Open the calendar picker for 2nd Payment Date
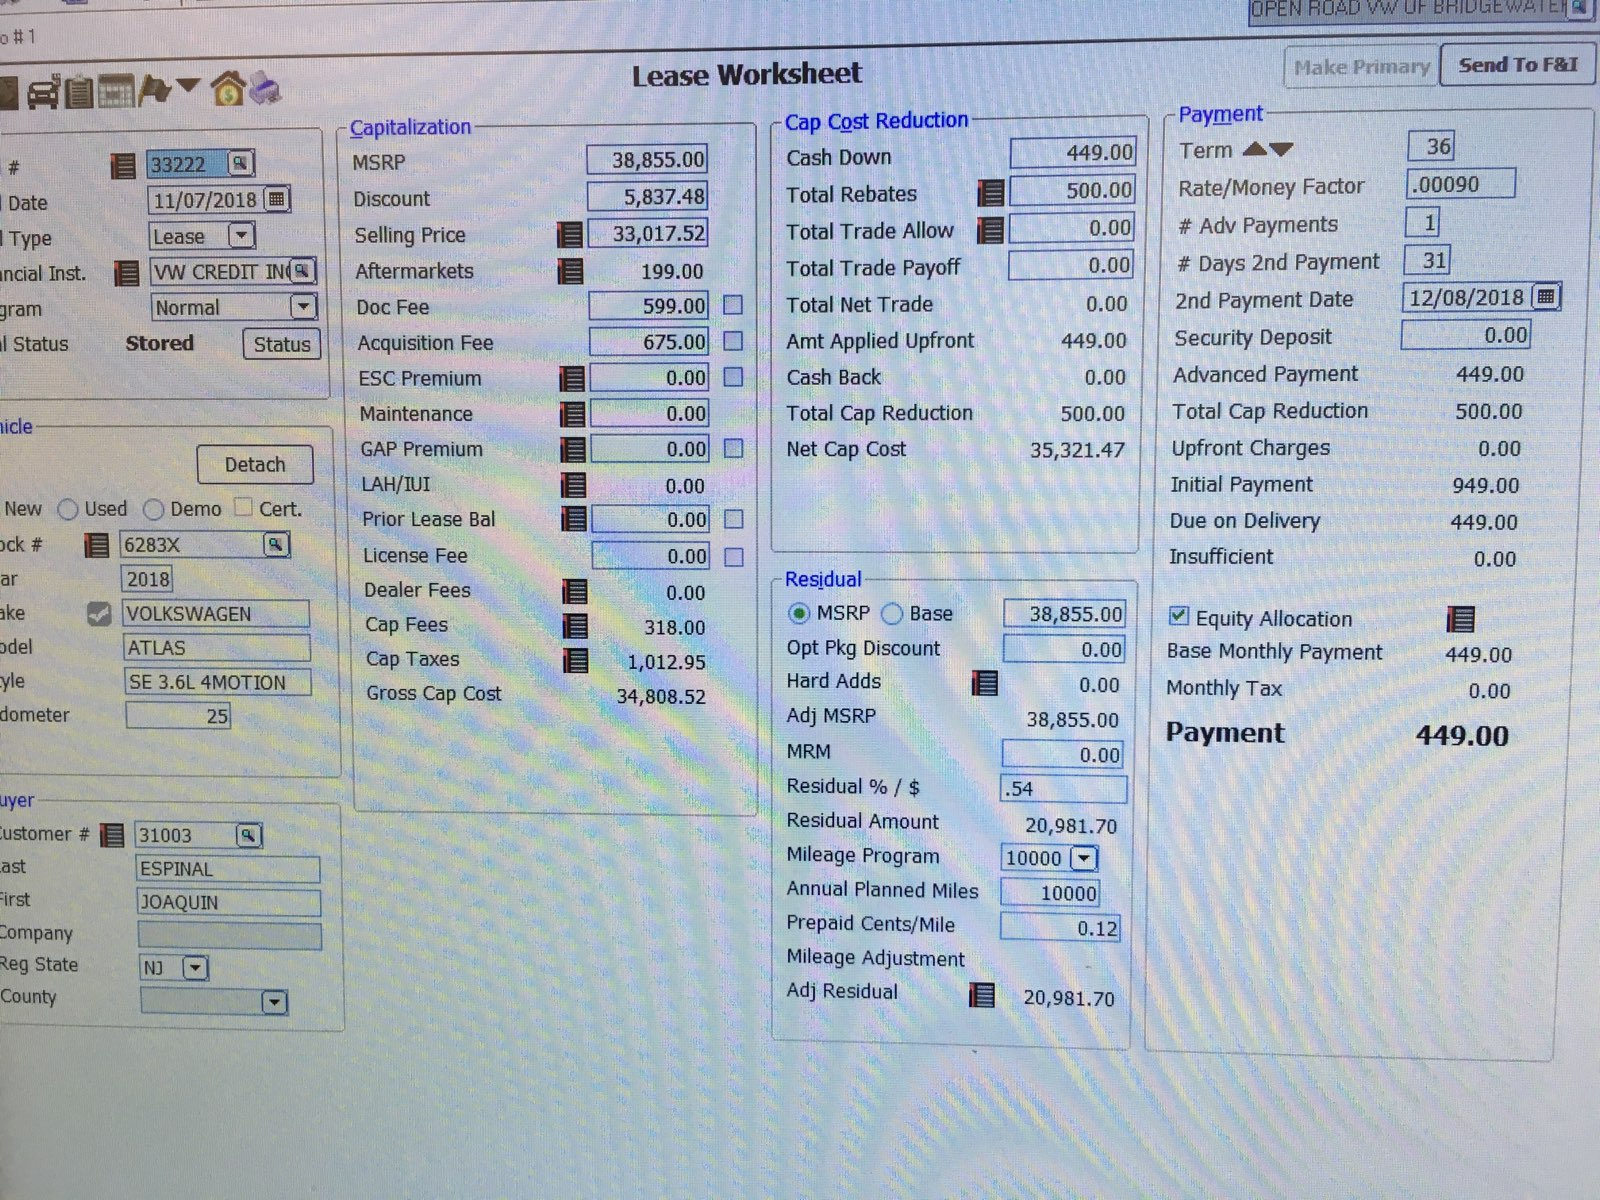The image size is (1600, 1200). tap(1546, 297)
